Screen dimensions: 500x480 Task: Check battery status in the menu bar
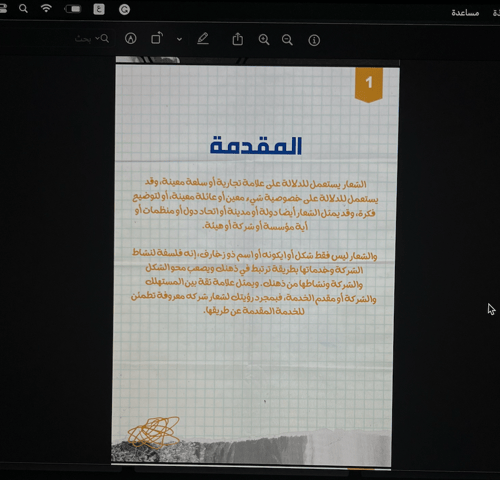[x=73, y=9]
